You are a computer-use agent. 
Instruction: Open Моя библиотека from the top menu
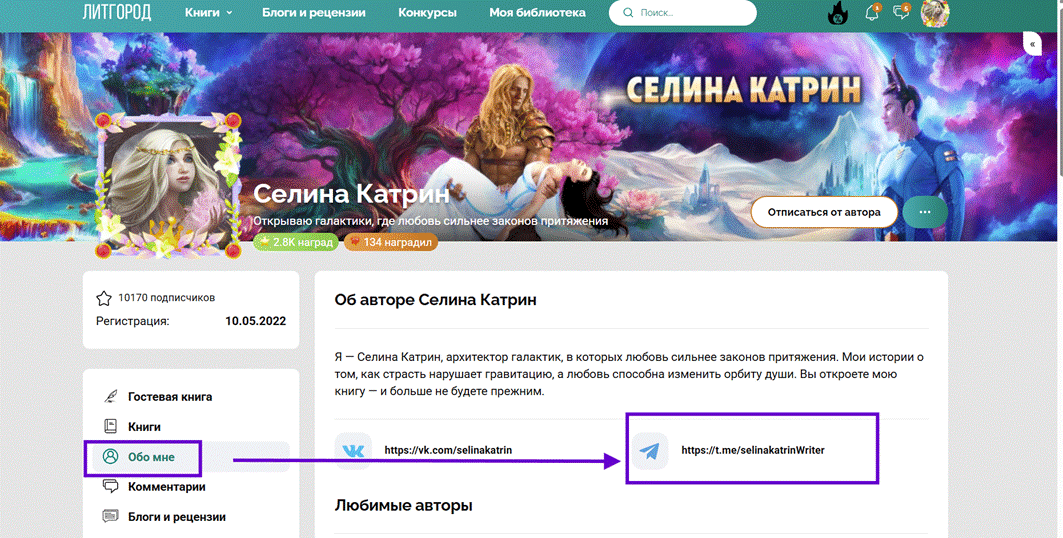(x=537, y=13)
